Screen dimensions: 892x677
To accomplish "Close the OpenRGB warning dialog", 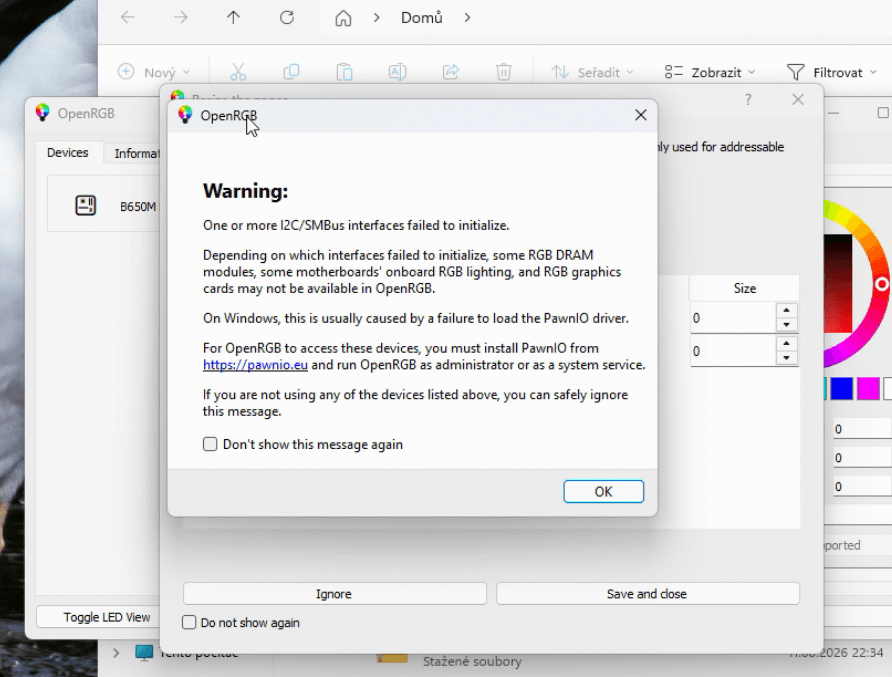I will pyautogui.click(x=641, y=115).
